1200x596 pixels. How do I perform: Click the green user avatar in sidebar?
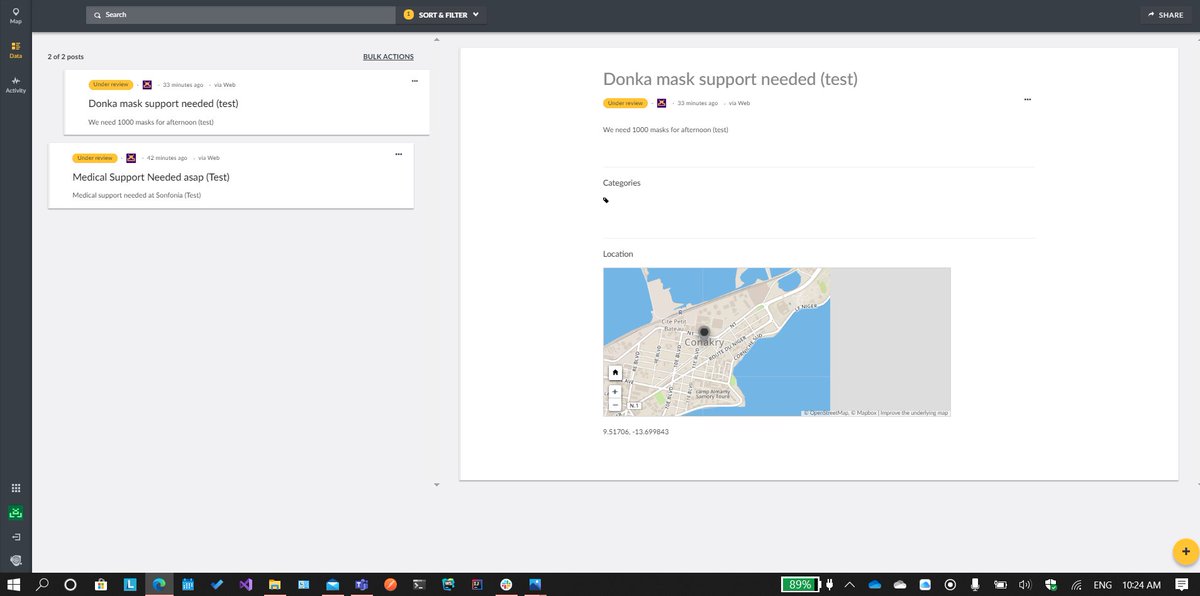click(15, 513)
